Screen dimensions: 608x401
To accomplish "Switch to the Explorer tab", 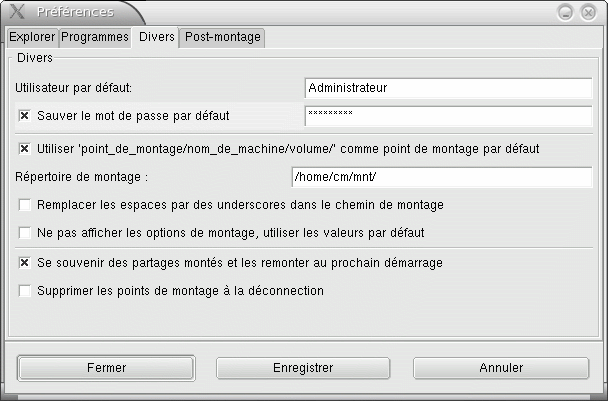I will tap(33, 37).
